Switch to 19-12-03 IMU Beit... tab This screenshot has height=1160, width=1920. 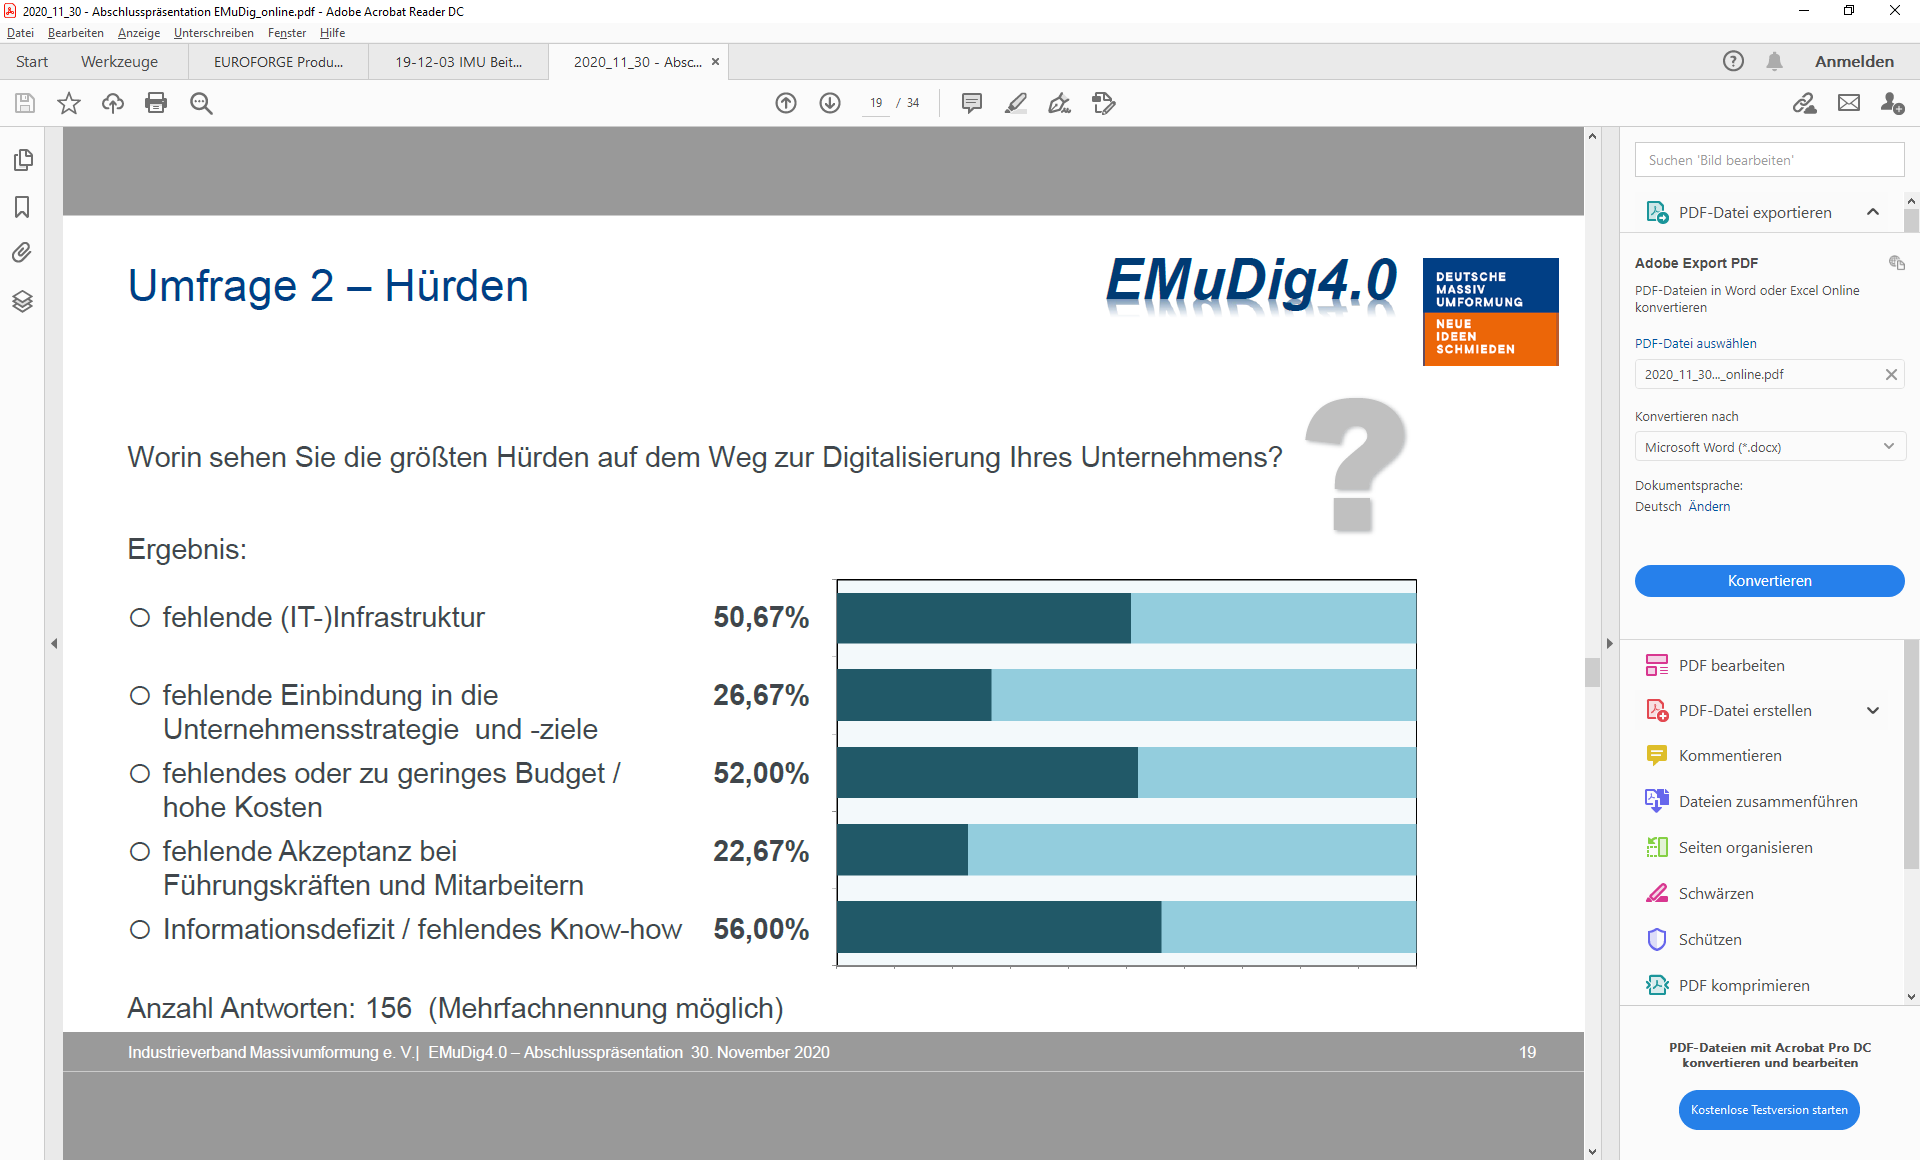(458, 61)
